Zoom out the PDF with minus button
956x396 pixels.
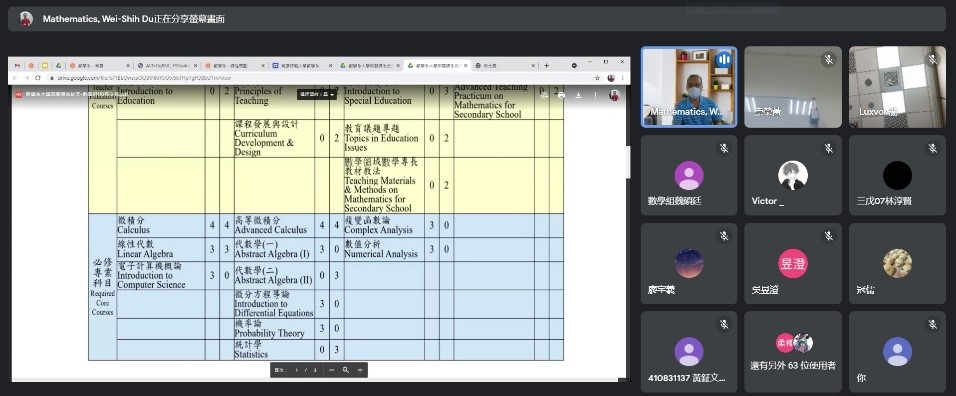pyautogui.click(x=331, y=370)
